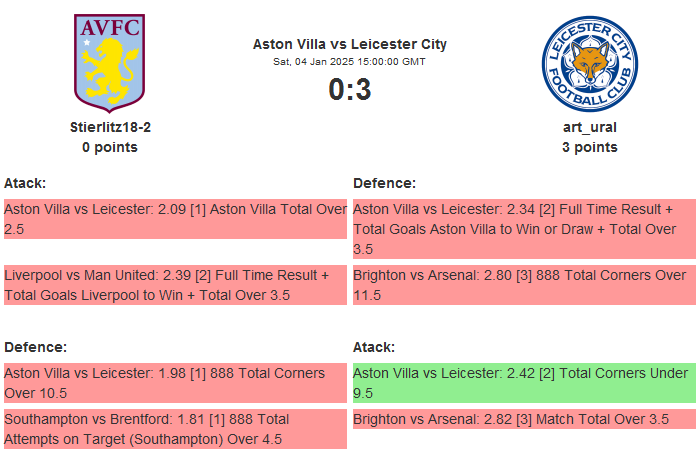Open the art_ural player name

pos(589,127)
